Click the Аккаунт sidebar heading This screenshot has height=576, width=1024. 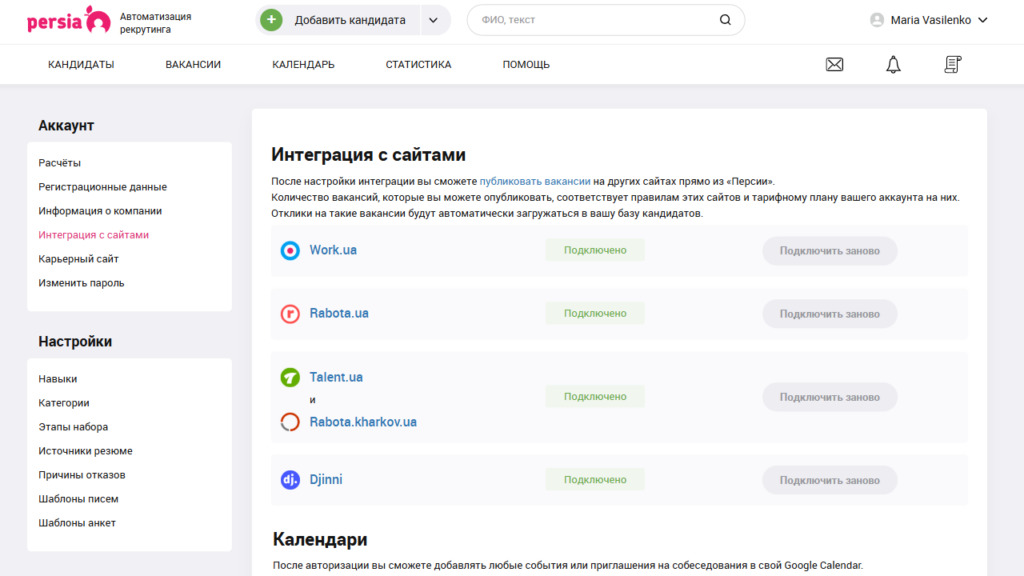pos(66,125)
